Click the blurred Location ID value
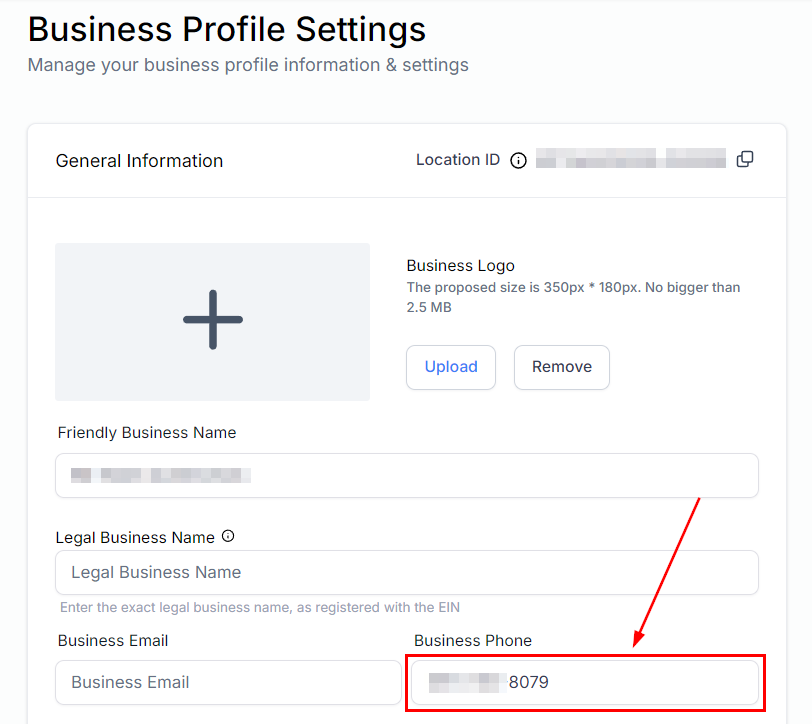The image size is (812, 724). [630, 159]
